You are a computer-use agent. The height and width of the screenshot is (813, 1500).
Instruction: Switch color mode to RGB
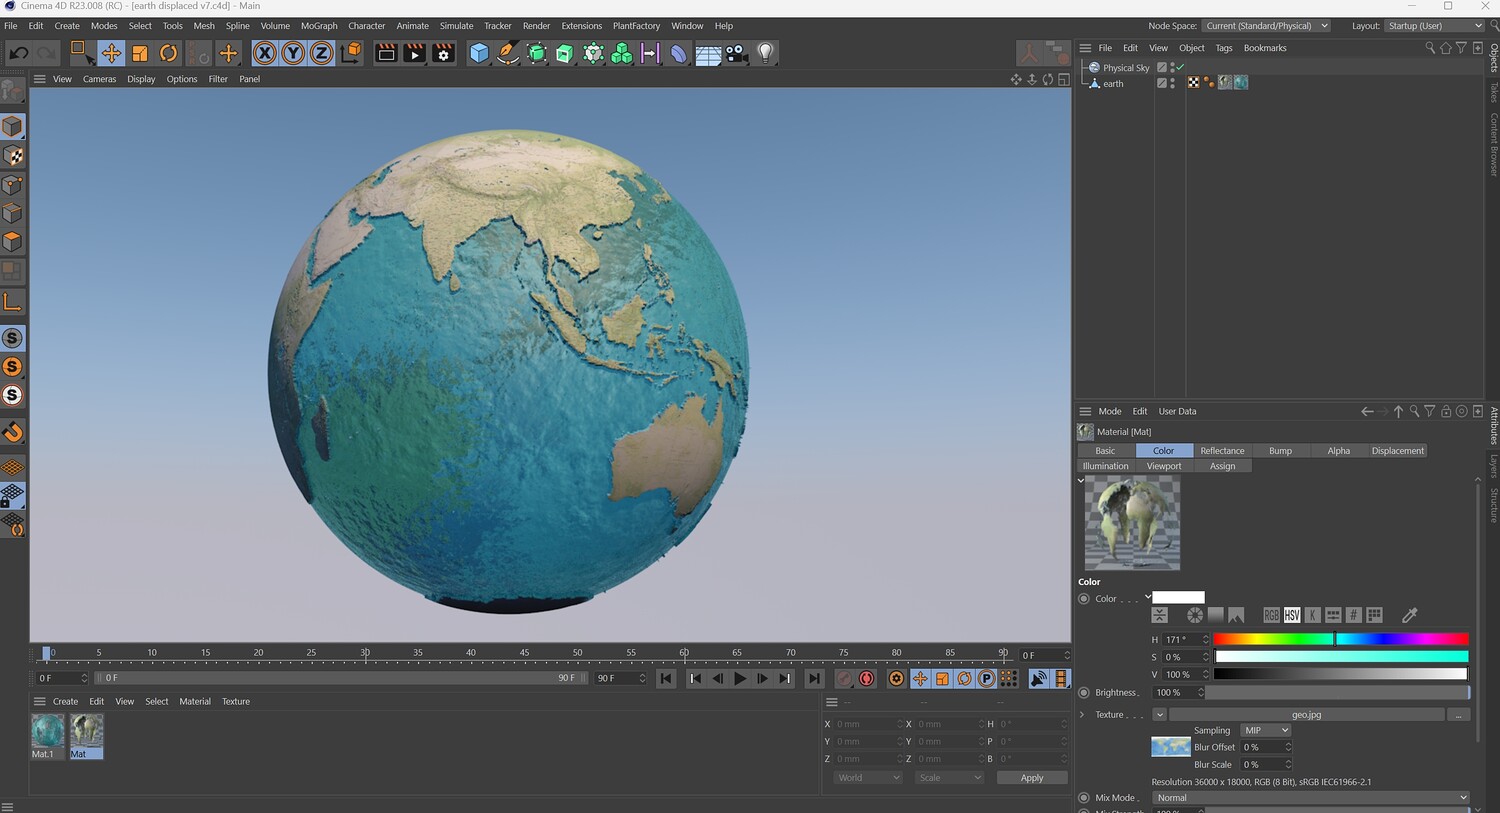[1271, 615]
